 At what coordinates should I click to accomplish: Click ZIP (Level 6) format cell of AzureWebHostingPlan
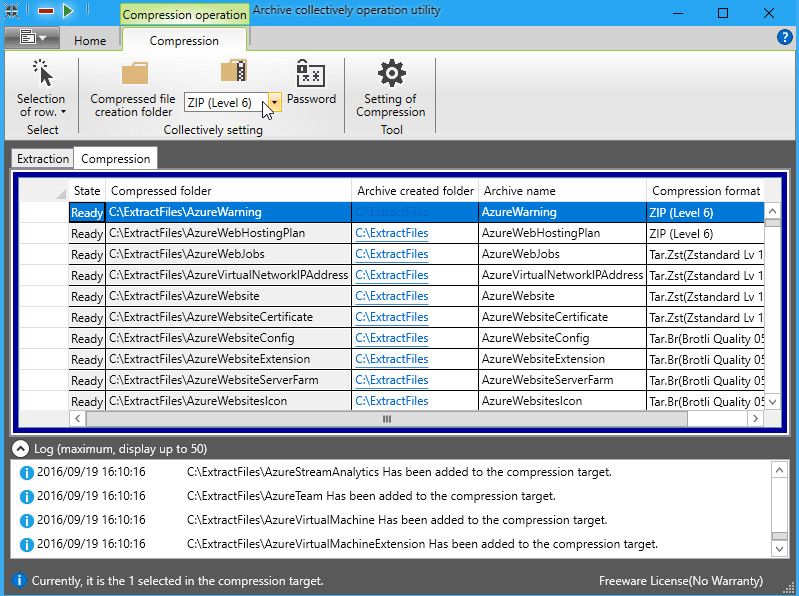click(x=705, y=233)
